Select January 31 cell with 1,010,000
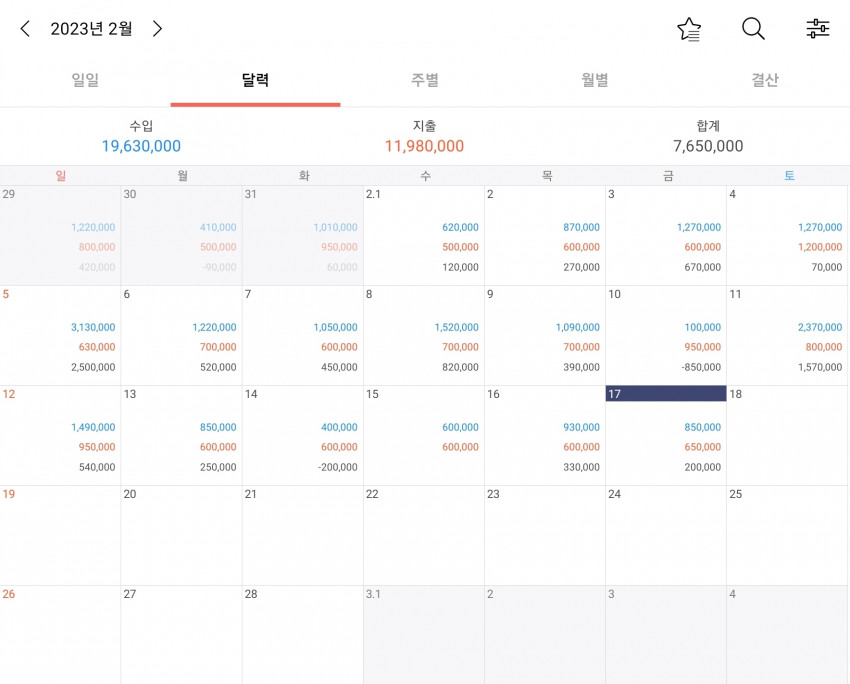 [302, 236]
